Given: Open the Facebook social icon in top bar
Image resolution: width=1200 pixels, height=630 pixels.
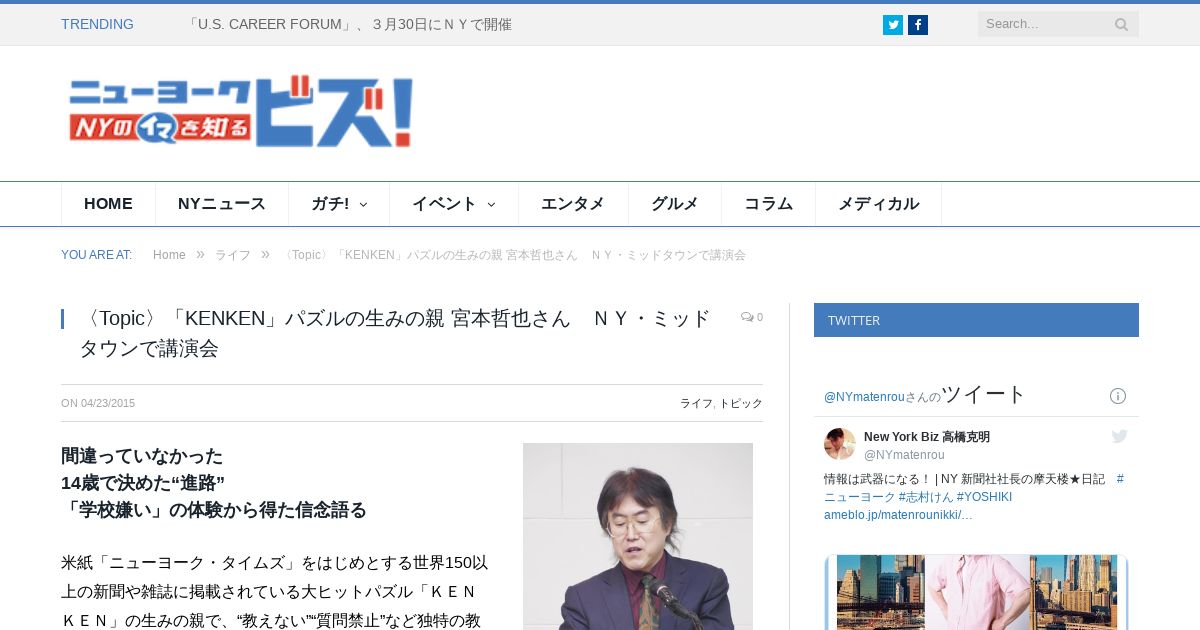Looking at the screenshot, I should coord(918,25).
